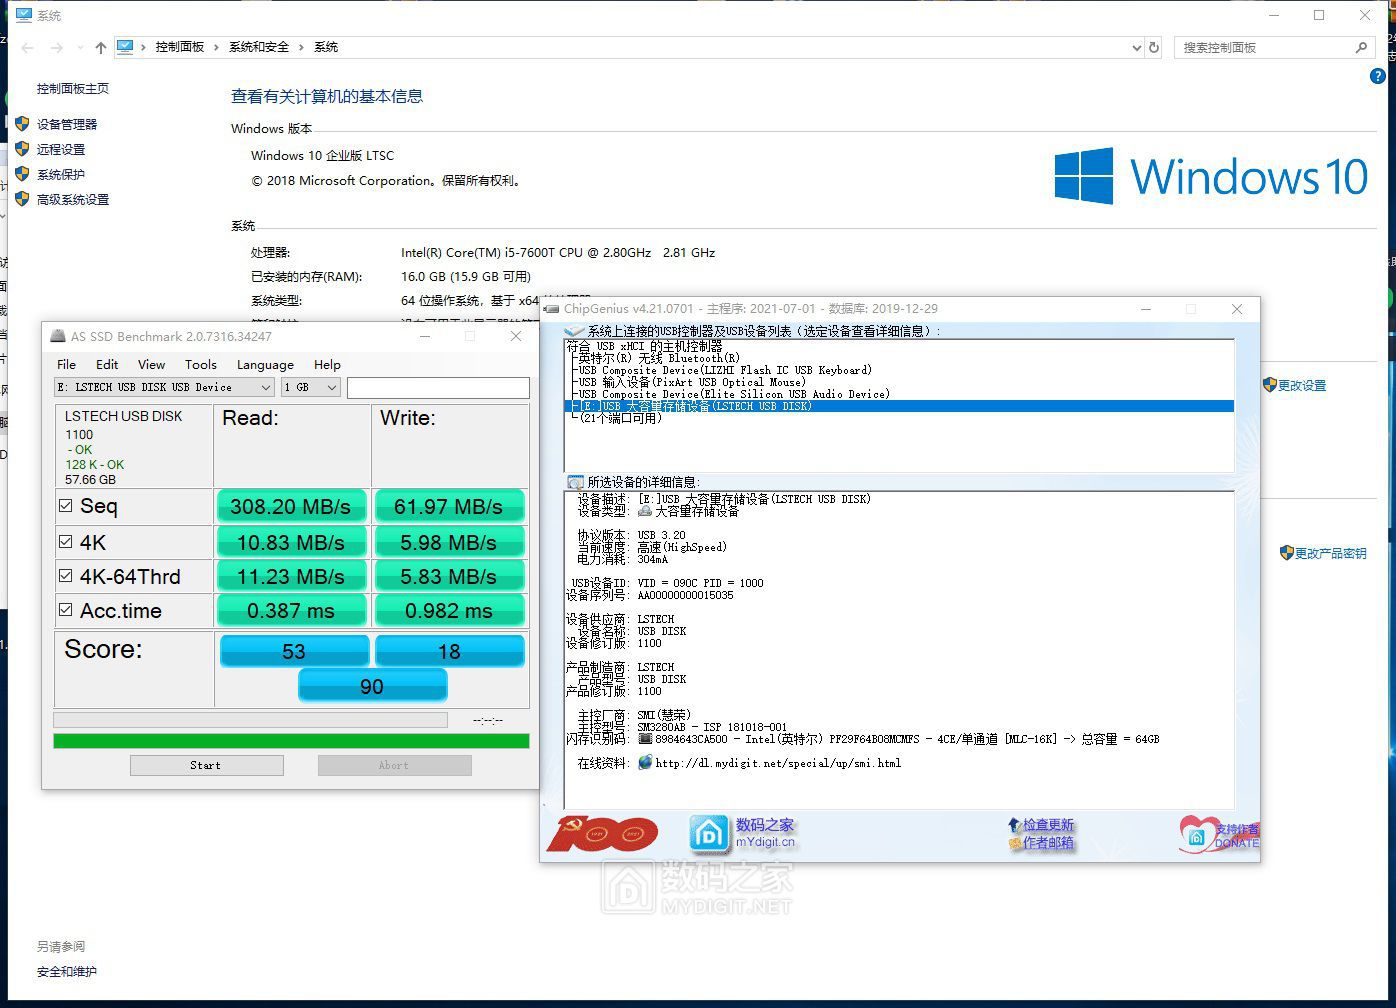Click icon beside 系统上连接的USB控制器 header
The image size is (1396, 1008).
[574, 331]
